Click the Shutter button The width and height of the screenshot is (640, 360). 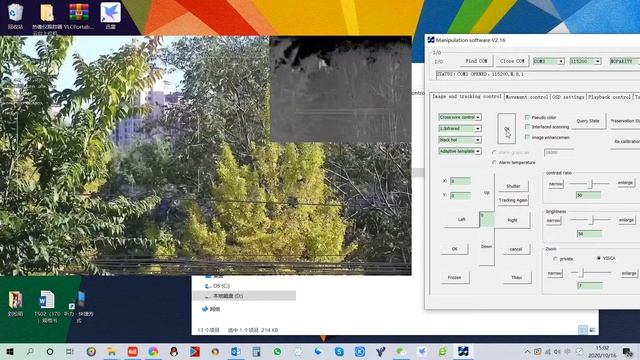[x=513, y=186]
